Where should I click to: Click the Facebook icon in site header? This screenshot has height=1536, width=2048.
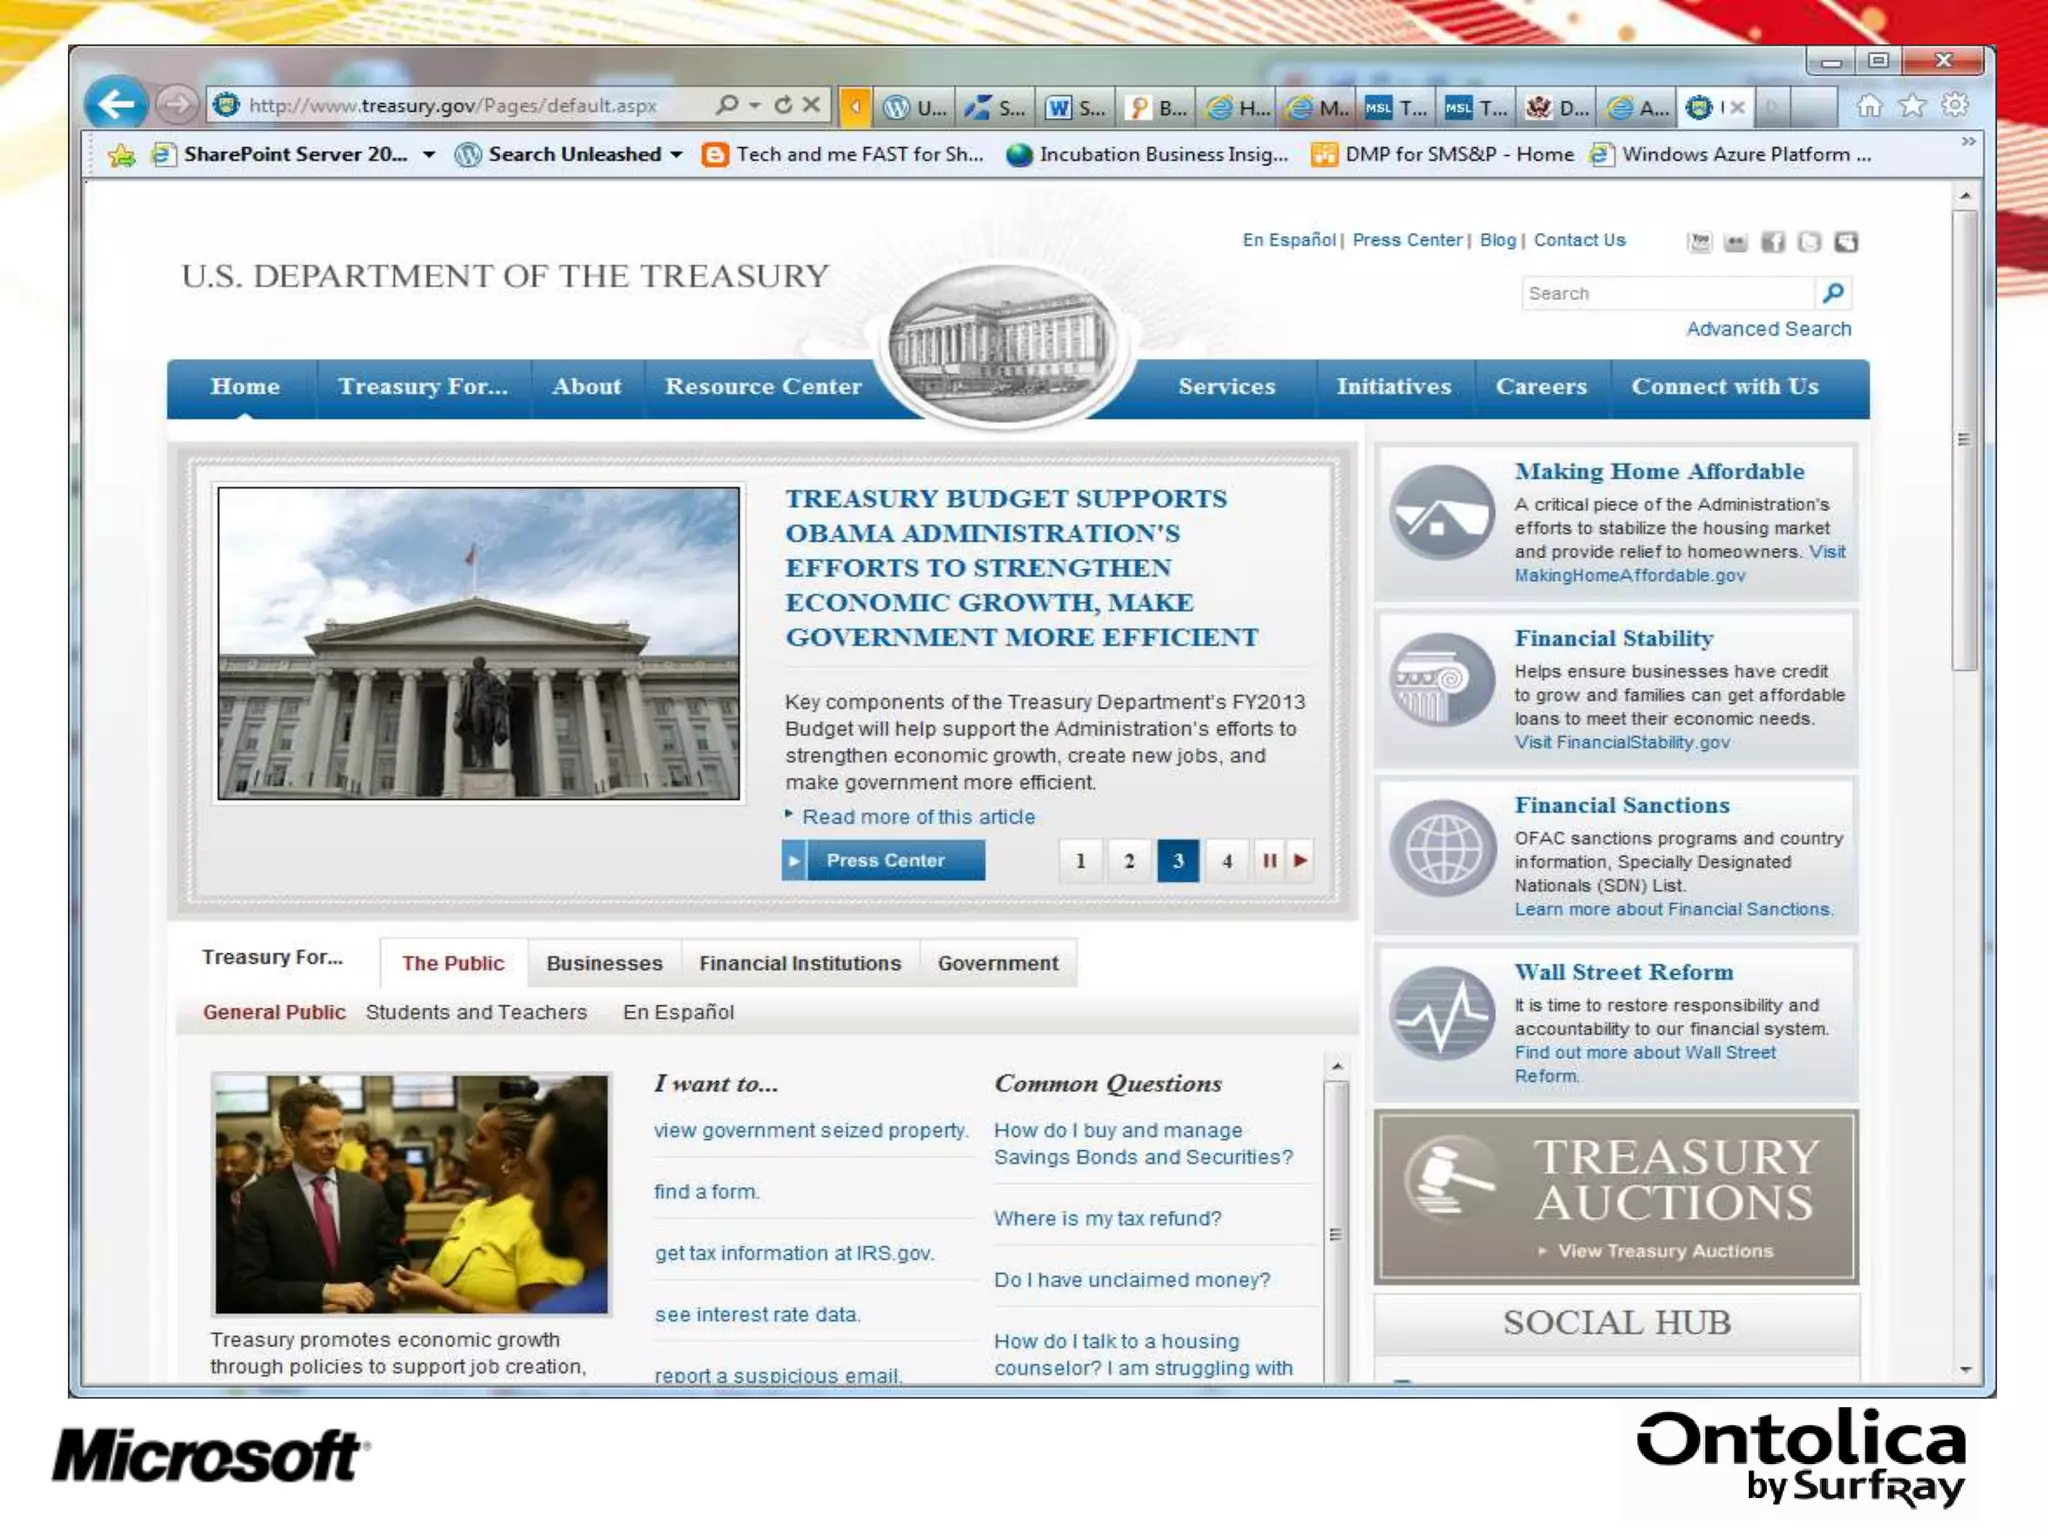[1773, 242]
